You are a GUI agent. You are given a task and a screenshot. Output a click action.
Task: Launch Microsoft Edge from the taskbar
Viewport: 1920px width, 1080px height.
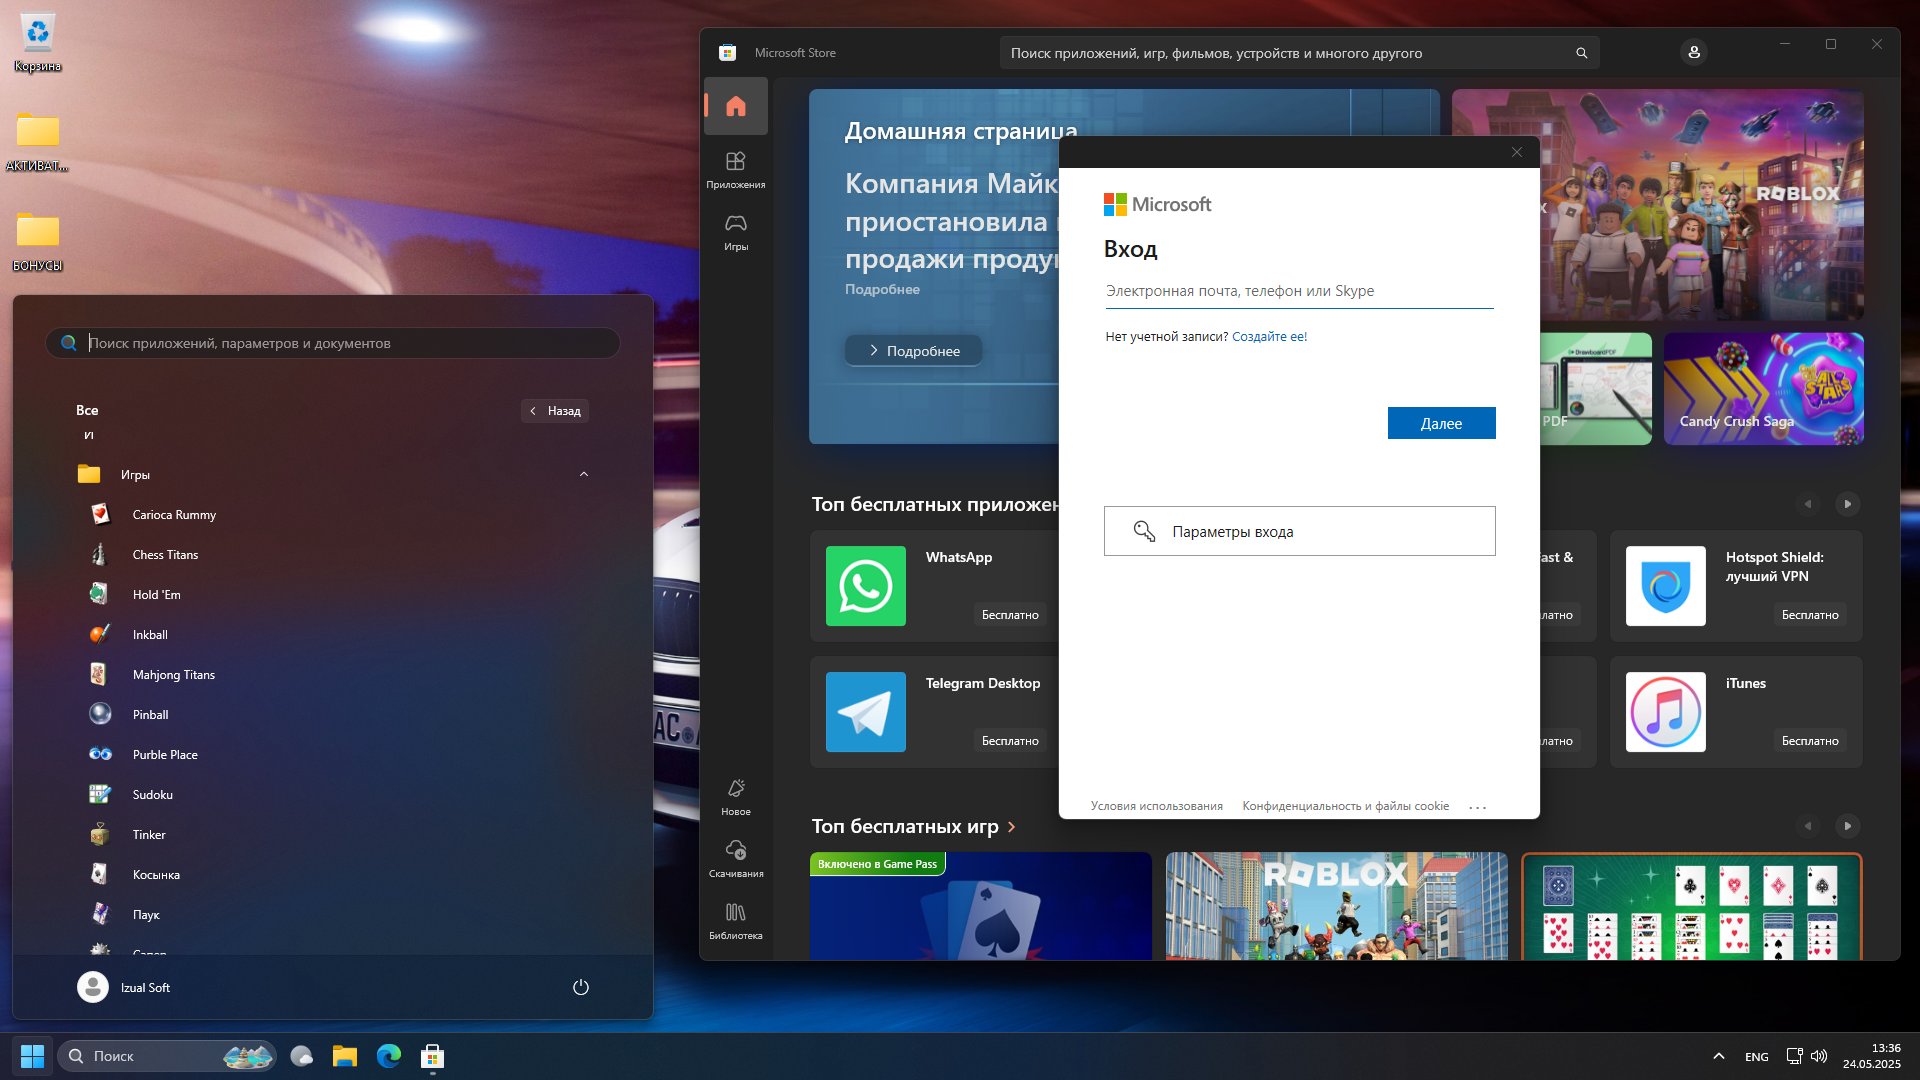(389, 1055)
